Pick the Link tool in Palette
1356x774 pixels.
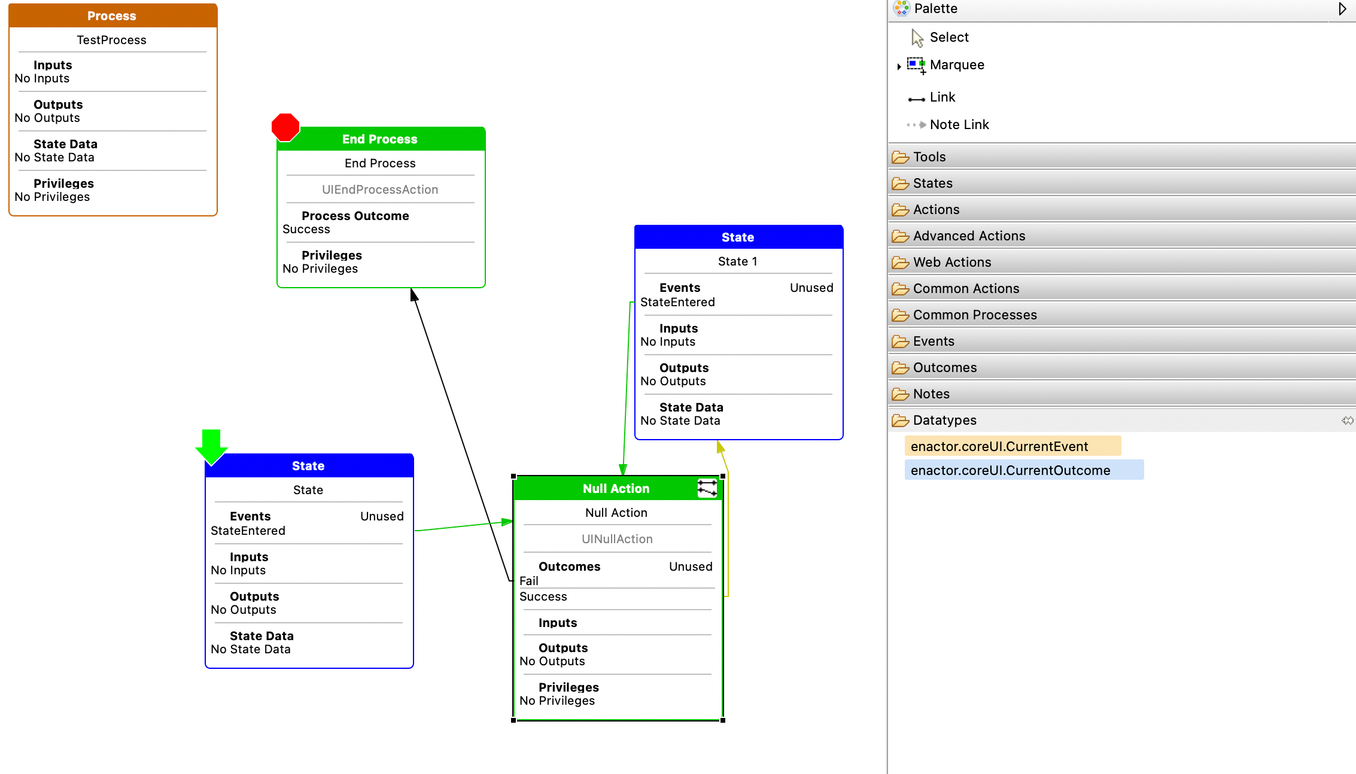(931, 97)
